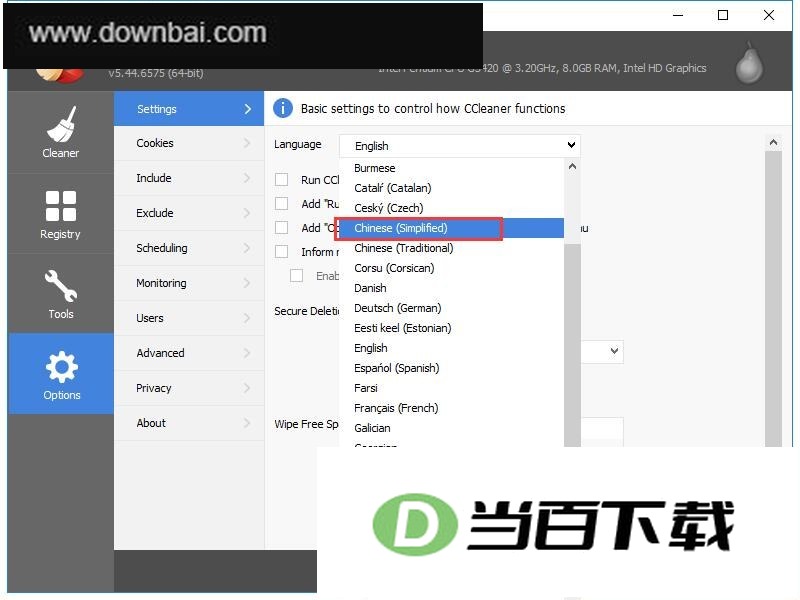Expand About row chevron arrow
Viewport: 800px width, 600px height.
pyautogui.click(x=247, y=423)
